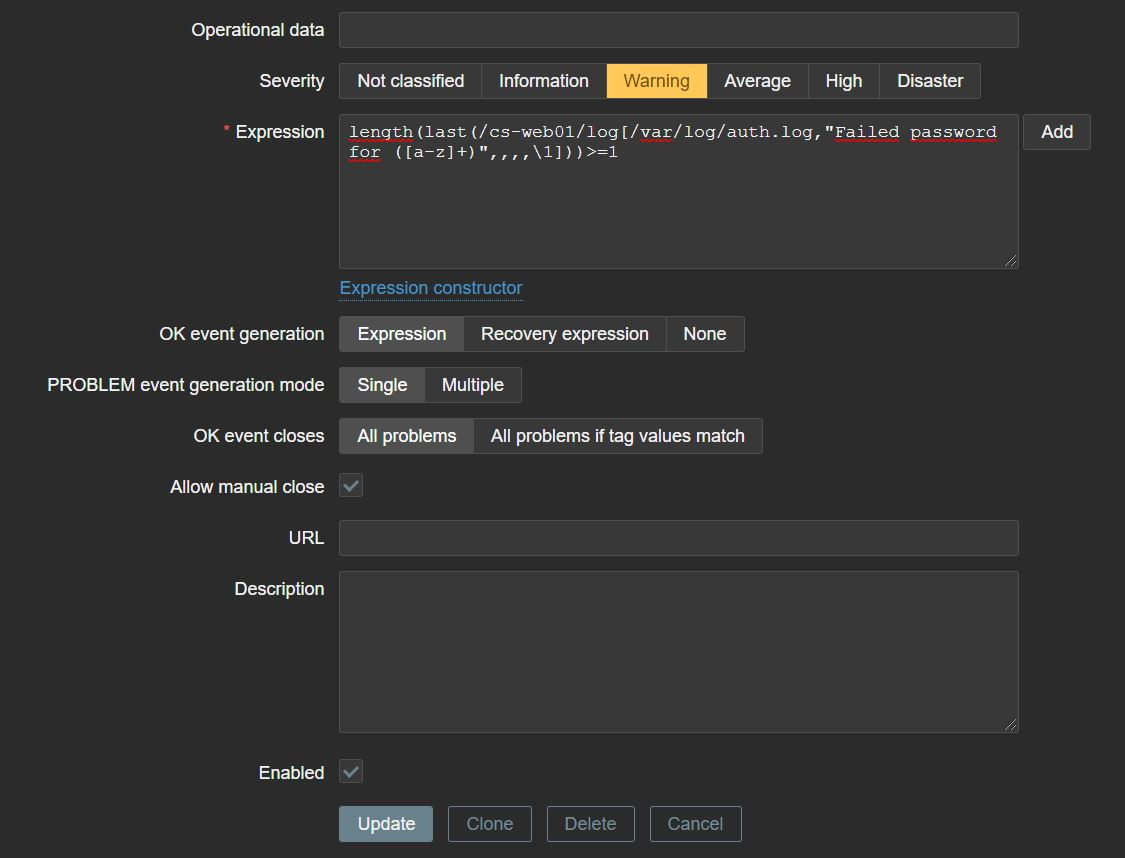1125x858 pixels.
Task: Toggle the Allow manual close checkbox
Action: pos(351,486)
